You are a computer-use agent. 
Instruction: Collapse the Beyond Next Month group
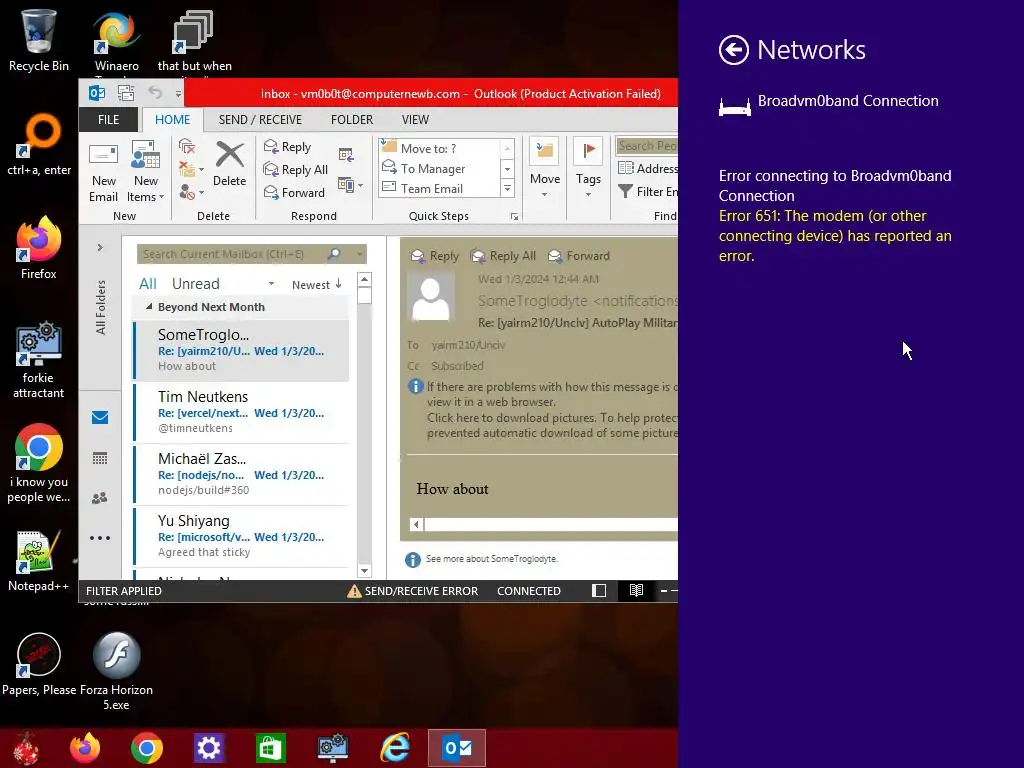click(x=149, y=306)
